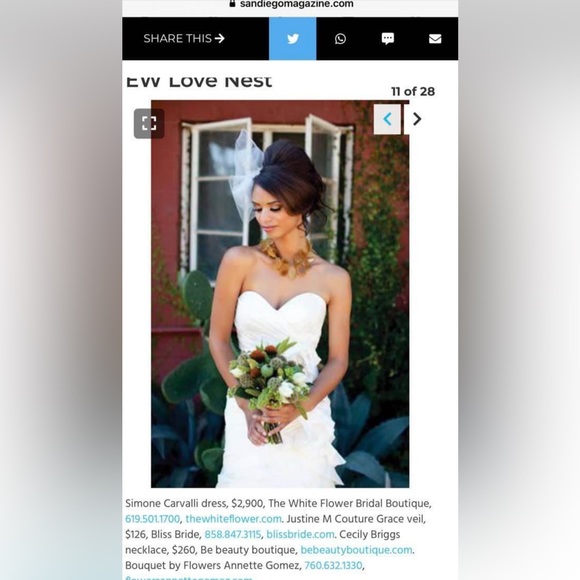Call Bliss Bride at 858.847.3115

point(233,535)
